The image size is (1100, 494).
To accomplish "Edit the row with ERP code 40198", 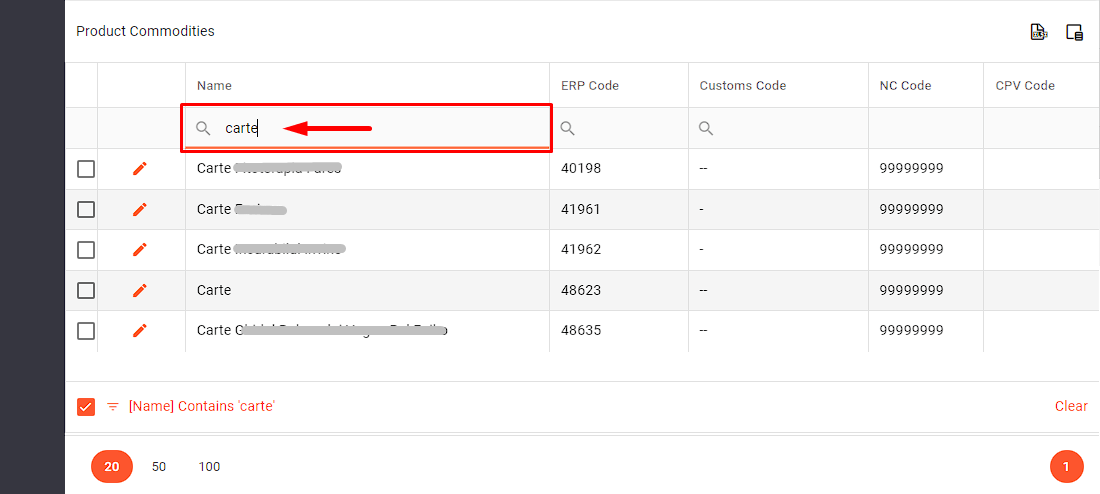I will point(140,168).
